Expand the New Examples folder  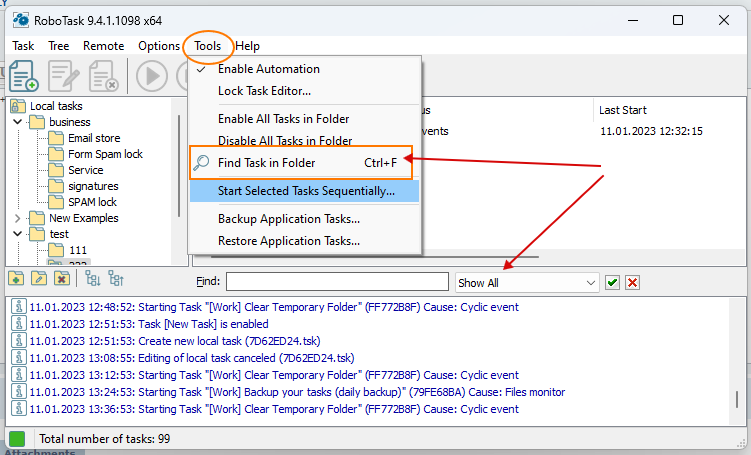[18, 218]
